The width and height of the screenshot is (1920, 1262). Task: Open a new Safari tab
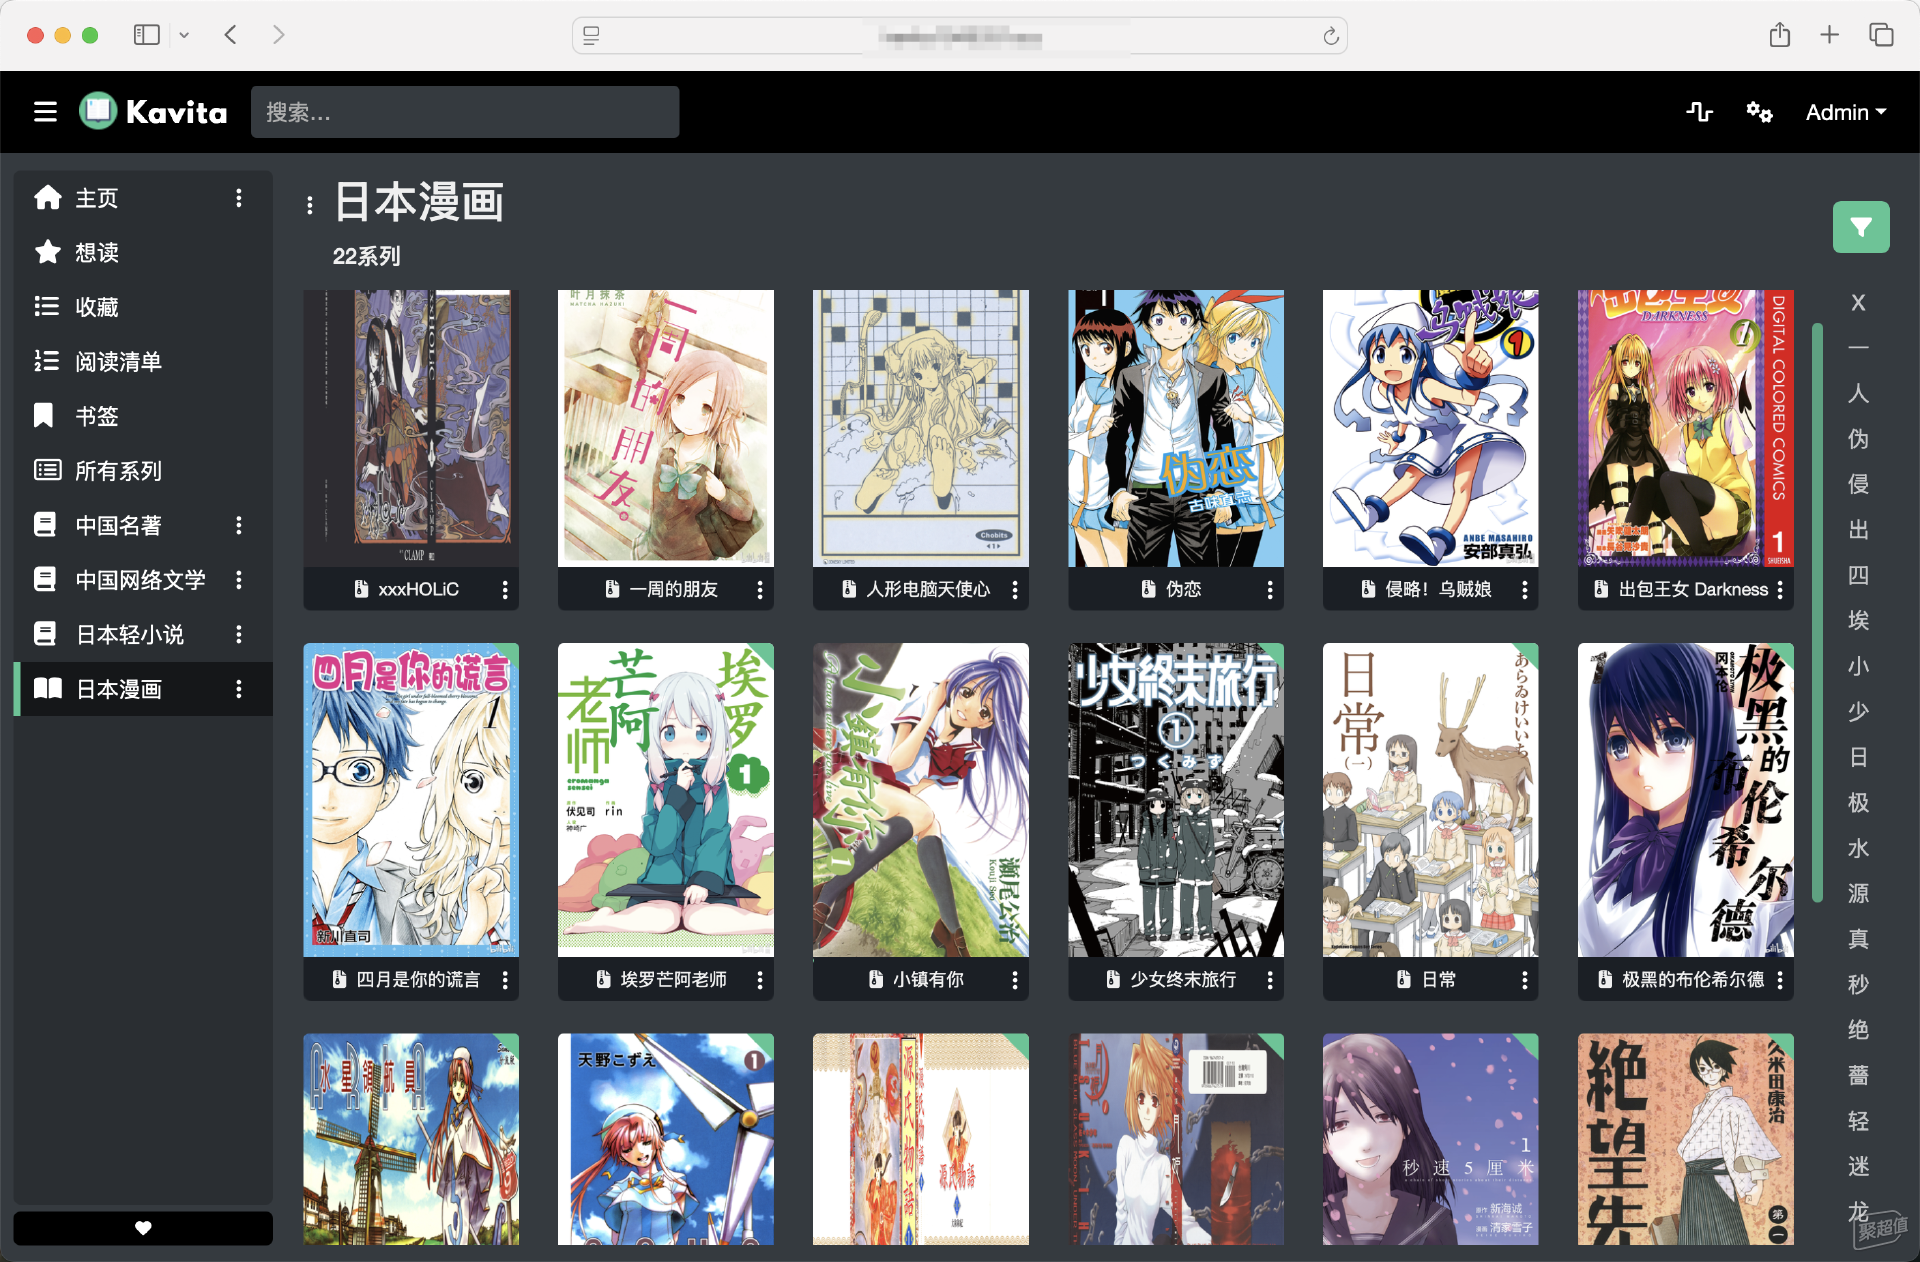(1829, 35)
